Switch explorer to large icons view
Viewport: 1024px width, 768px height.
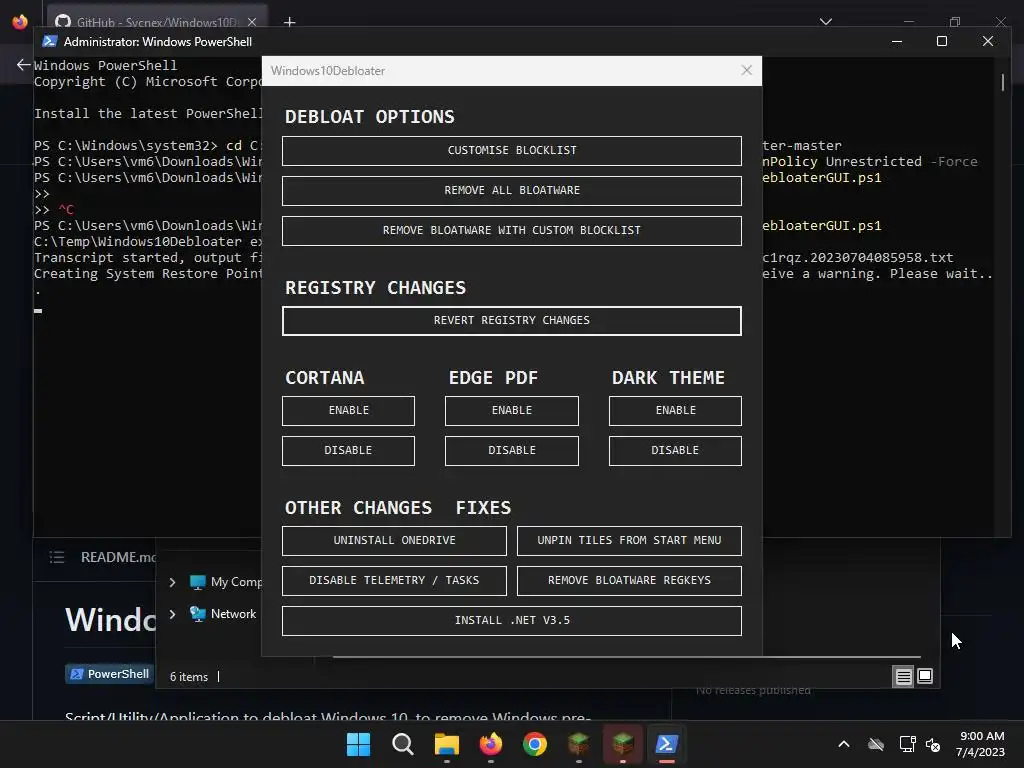pos(925,676)
